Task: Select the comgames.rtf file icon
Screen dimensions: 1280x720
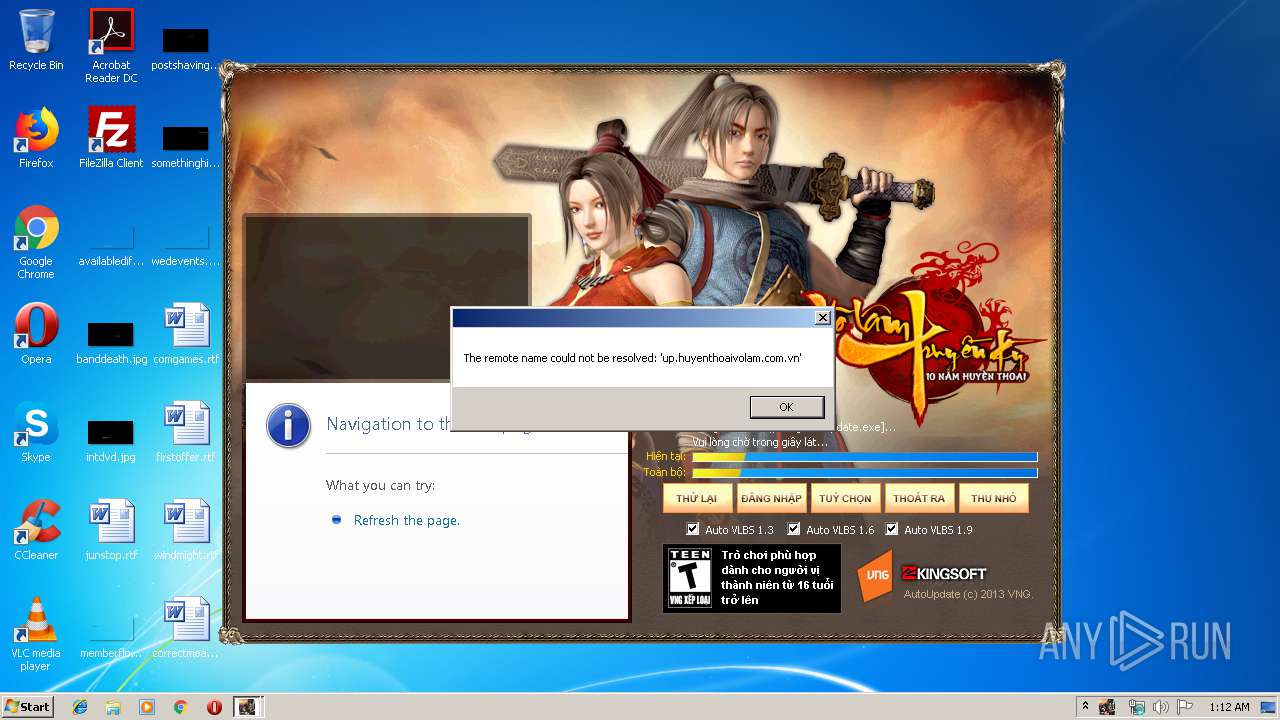Action: [x=186, y=334]
